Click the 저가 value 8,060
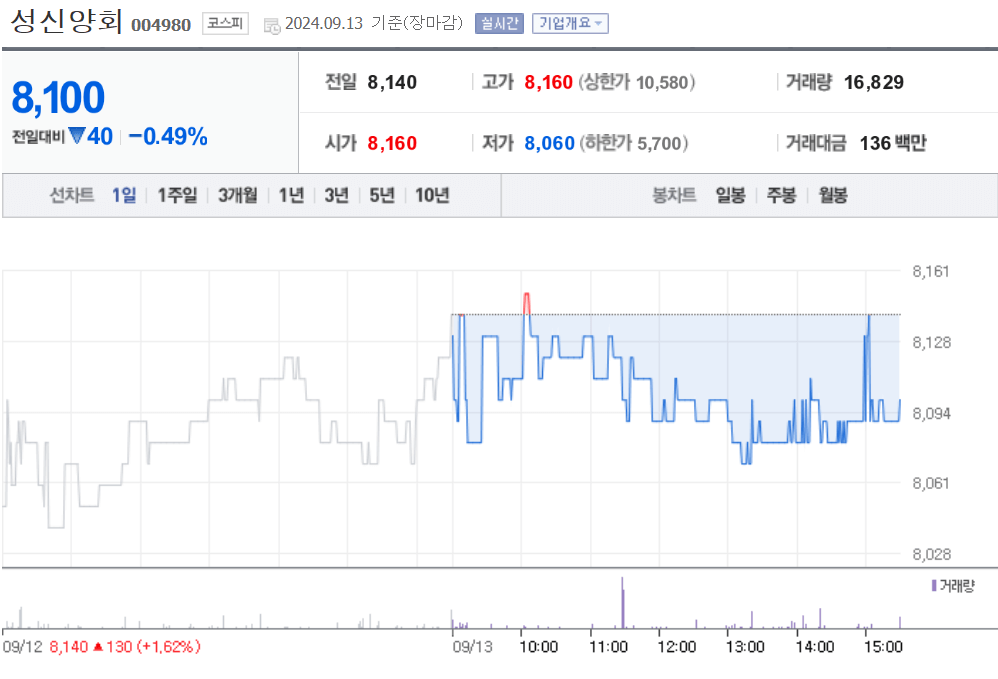Image resolution: width=998 pixels, height=679 pixels. click(x=549, y=143)
